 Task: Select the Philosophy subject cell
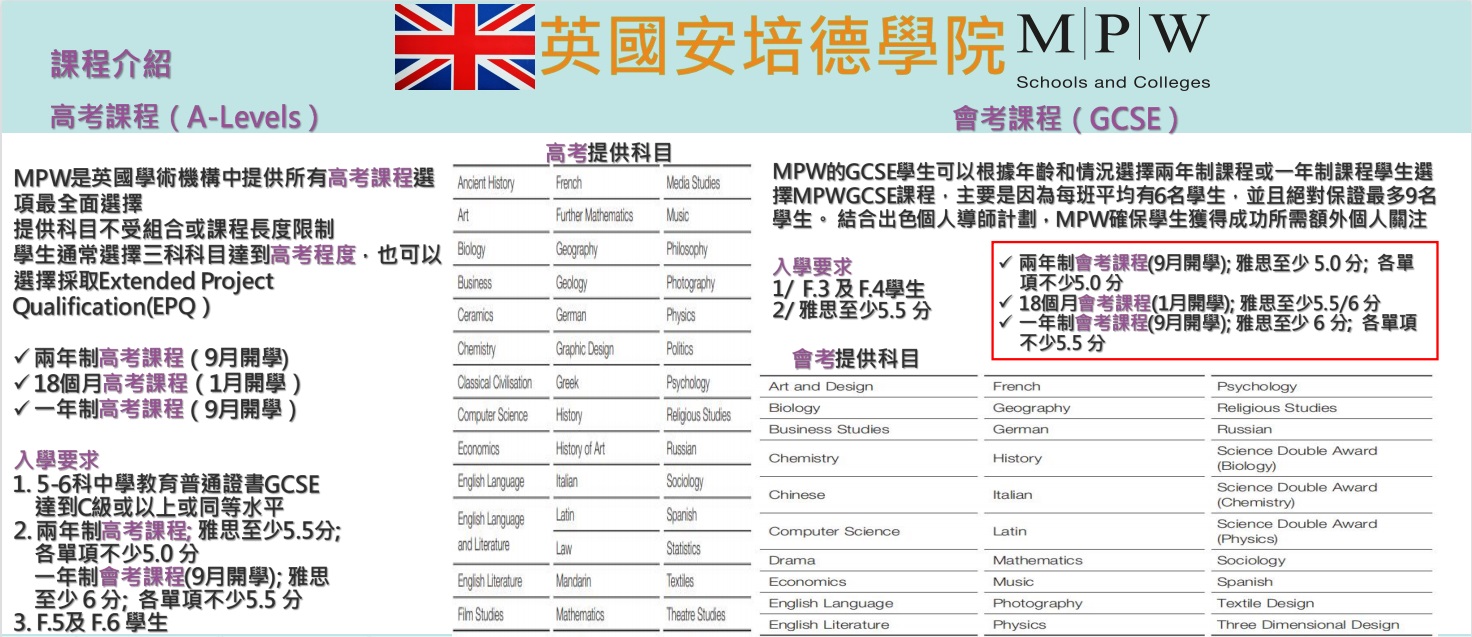coord(687,249)
